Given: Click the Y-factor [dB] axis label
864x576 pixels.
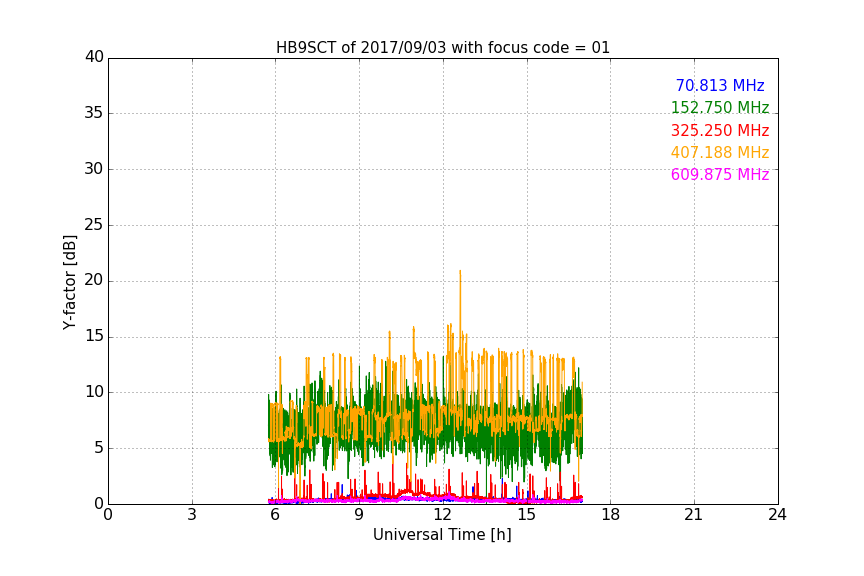Looking at the screenshot, I should pyautogui.click(x=69, y=282).
